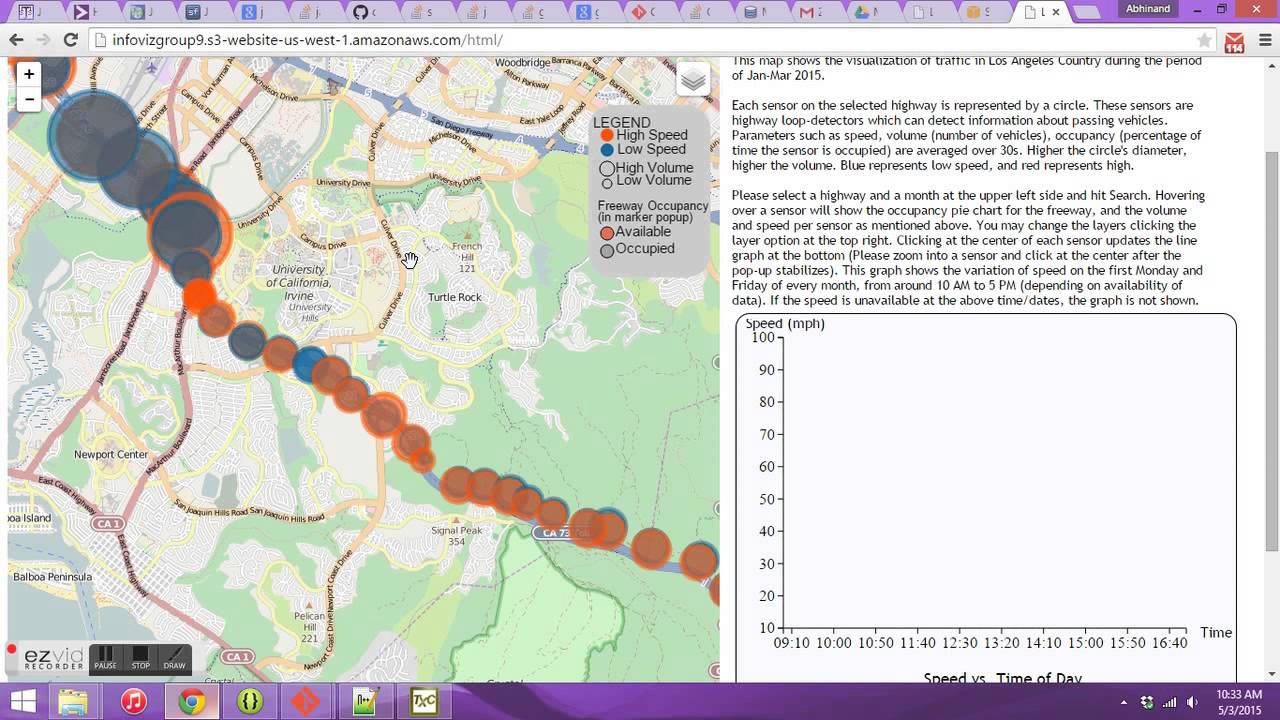Click the Occupied gray legend swatch
The image size is (1280, 720).
(607, 250)
